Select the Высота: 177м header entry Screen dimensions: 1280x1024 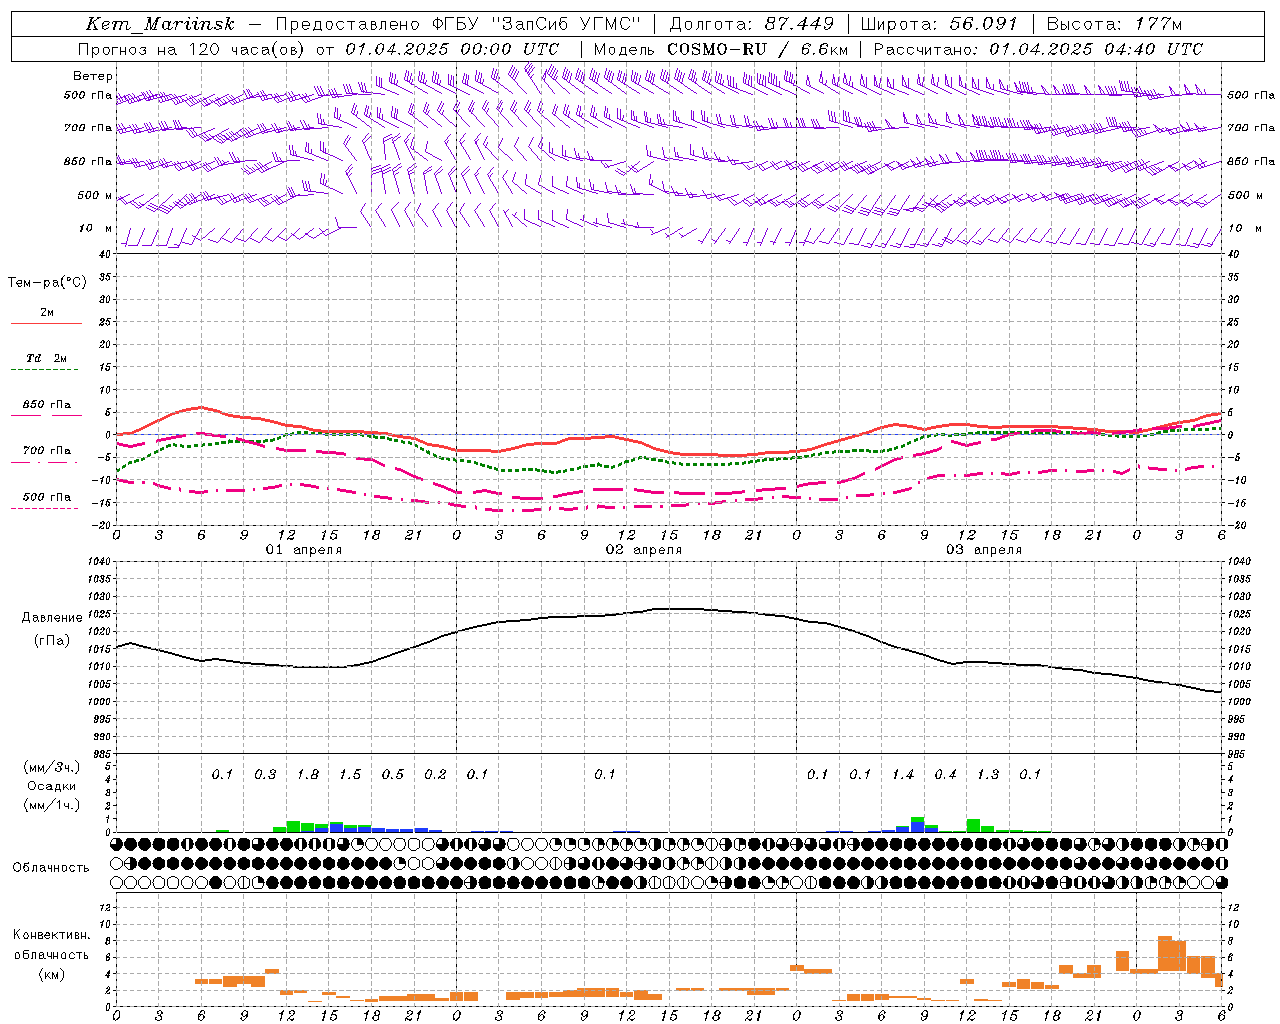(x=1114, y=24)
